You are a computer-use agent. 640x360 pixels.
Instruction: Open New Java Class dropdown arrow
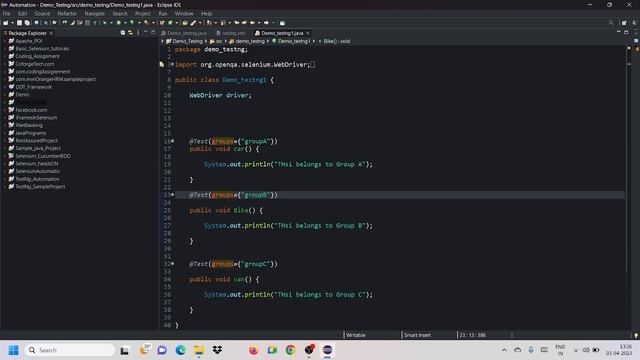click(176, 23)
